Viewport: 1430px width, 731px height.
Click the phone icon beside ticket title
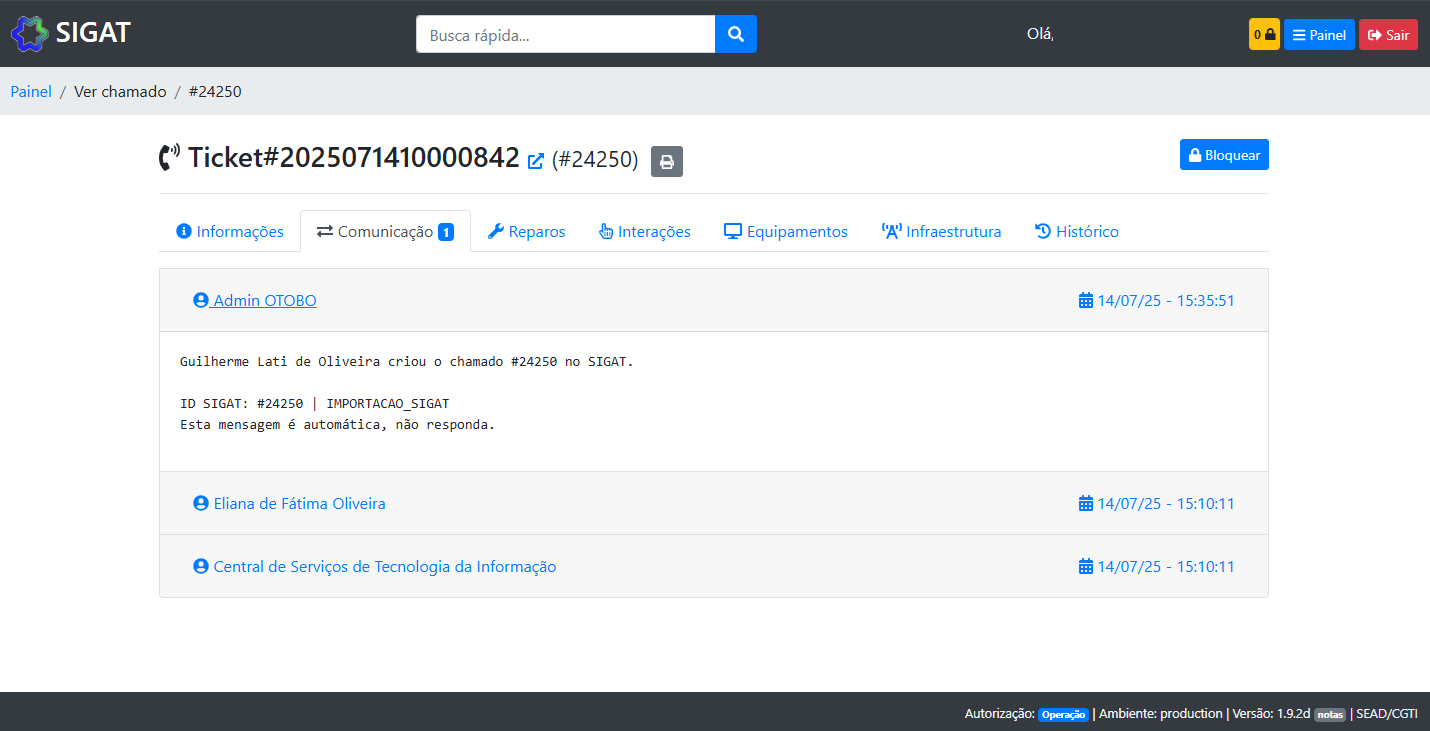[169, 157]
